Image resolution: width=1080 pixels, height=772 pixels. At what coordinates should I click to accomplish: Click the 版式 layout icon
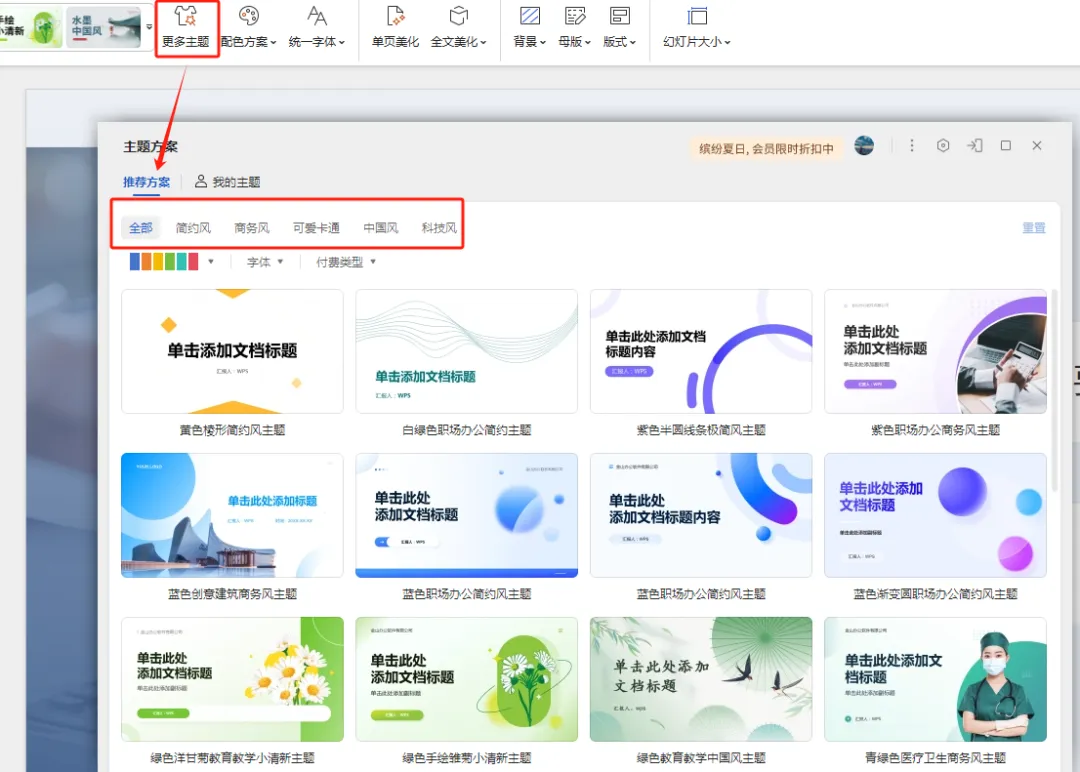(x=620, y=27)
